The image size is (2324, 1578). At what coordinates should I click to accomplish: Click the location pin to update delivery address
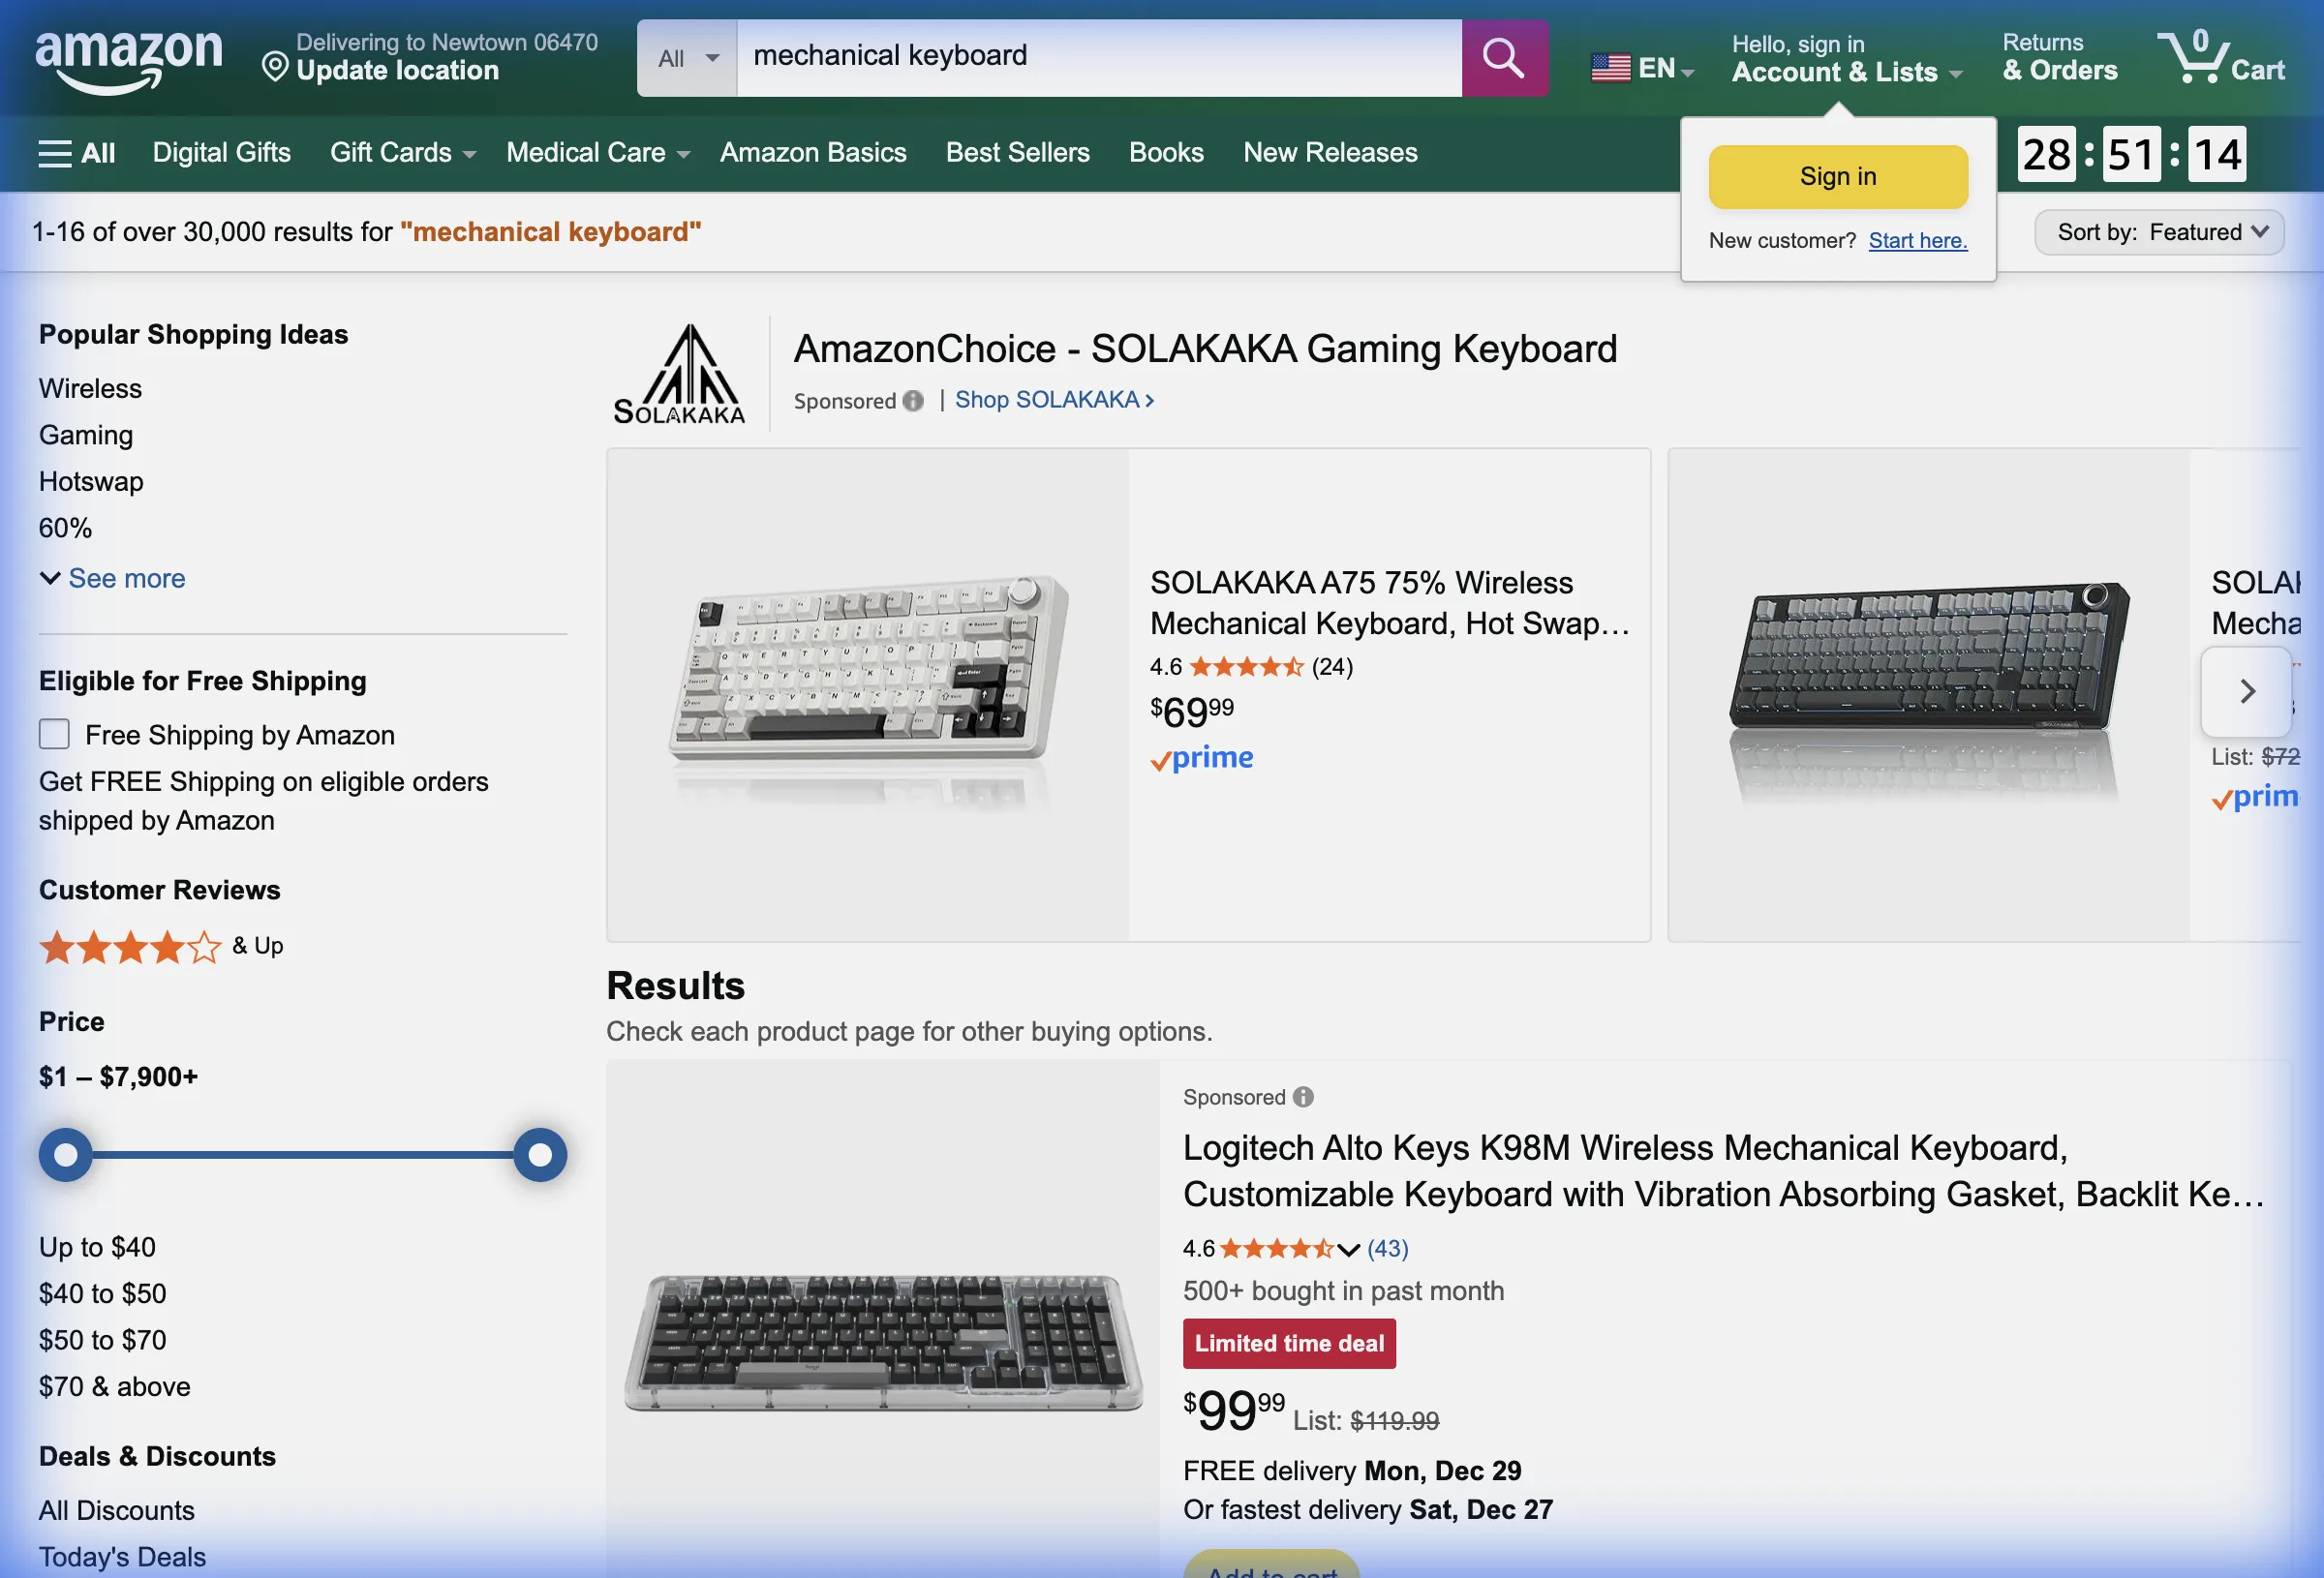277,67
